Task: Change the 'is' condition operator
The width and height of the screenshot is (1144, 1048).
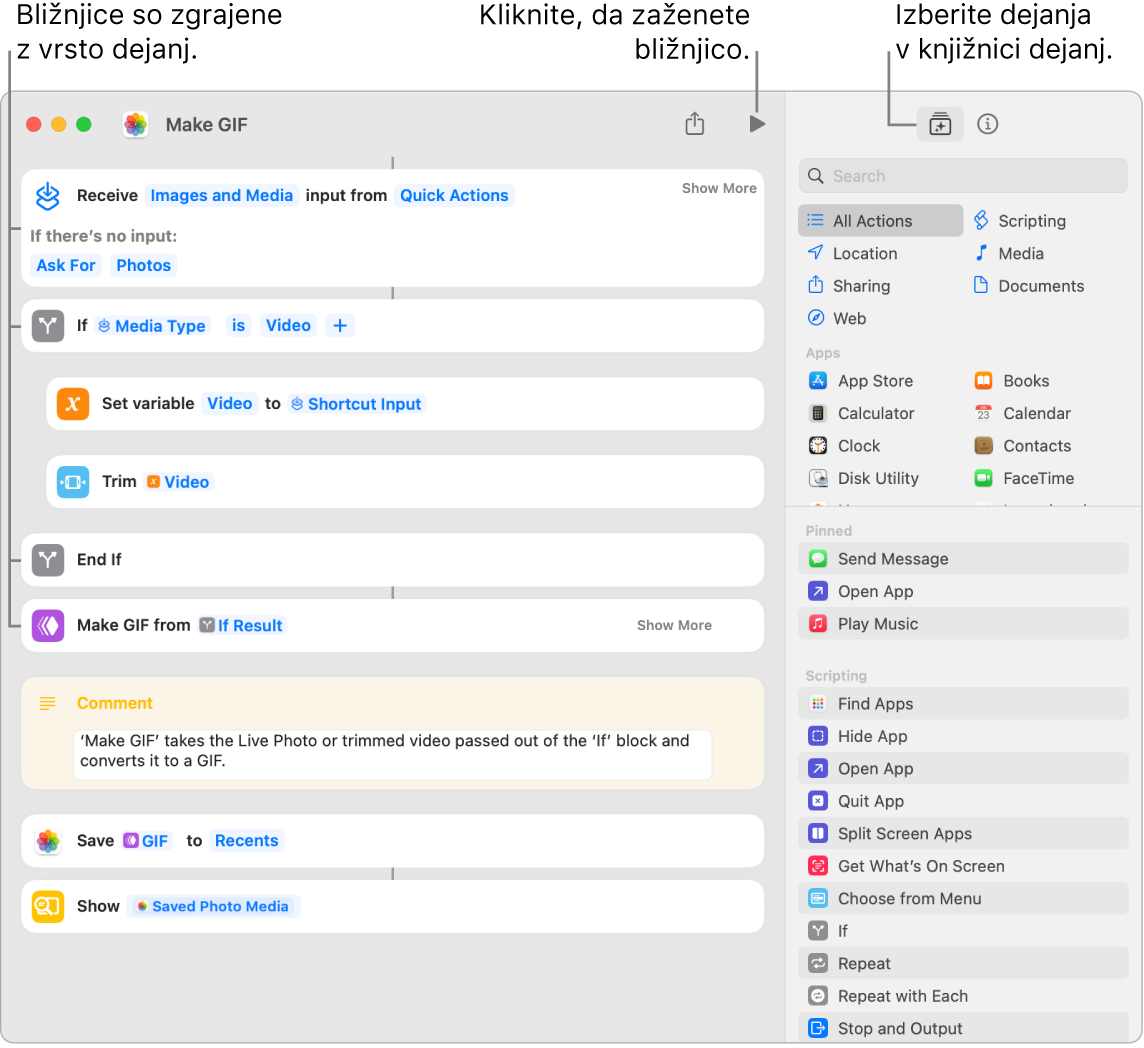Action: (x=238, y=326)
